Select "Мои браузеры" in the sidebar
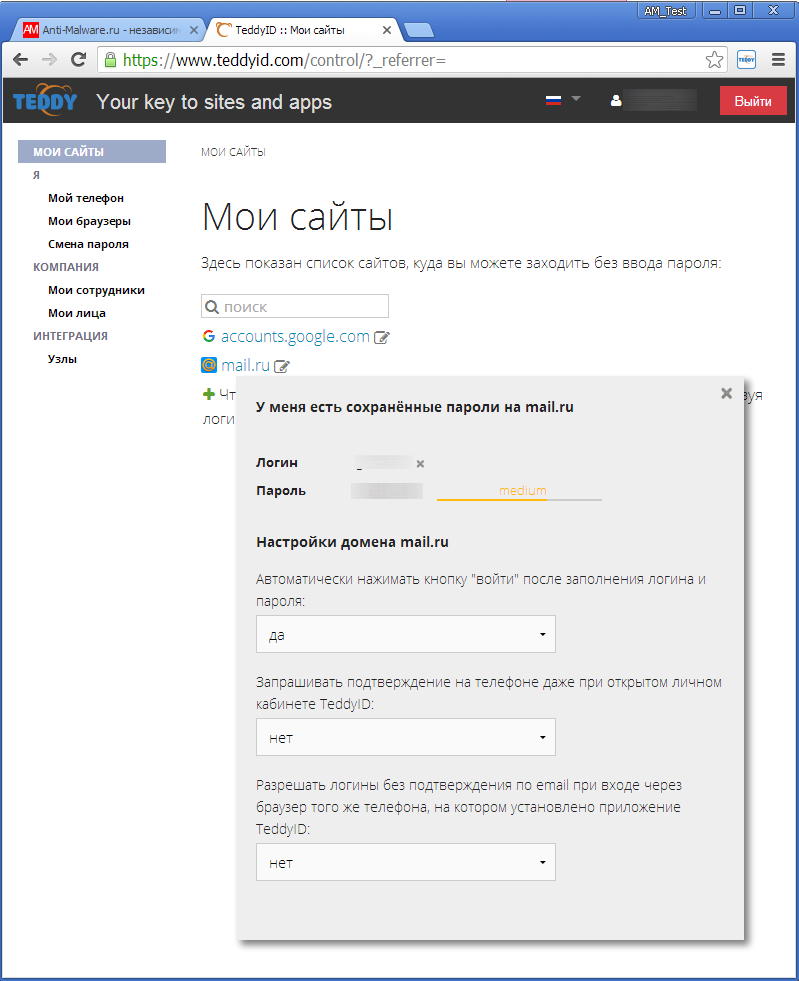This screenshot has height=981, width=799. tap(89, 221)
